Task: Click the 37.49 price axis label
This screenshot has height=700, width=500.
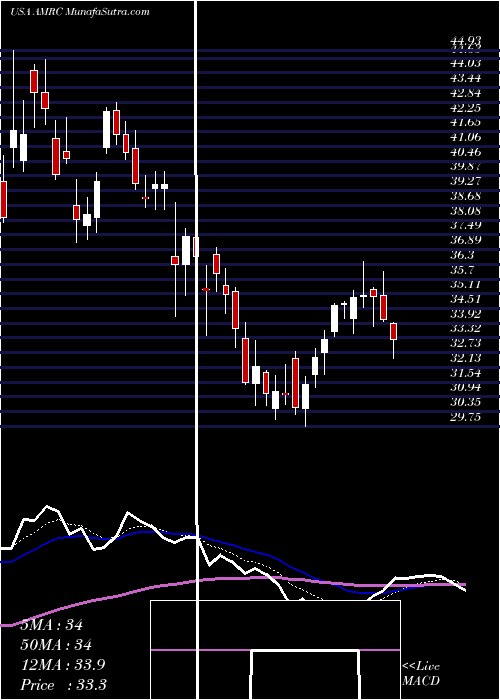Action: pos(465,225)
